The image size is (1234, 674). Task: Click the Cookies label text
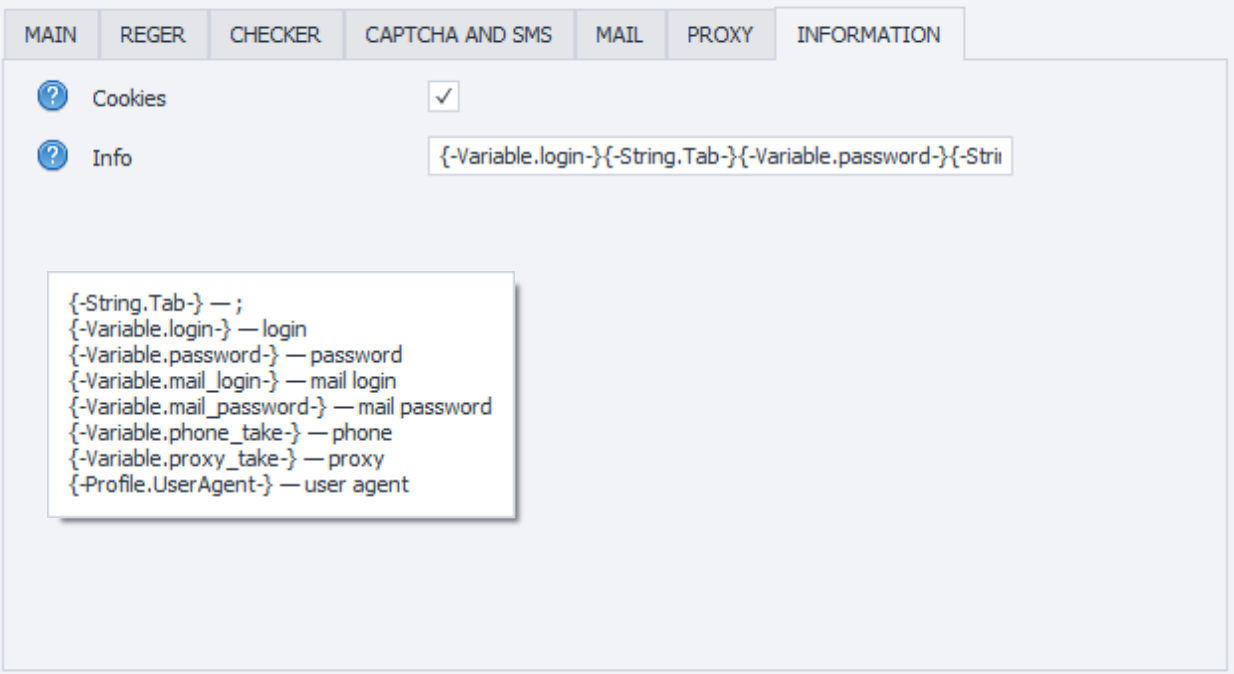(x=129, y=98)
